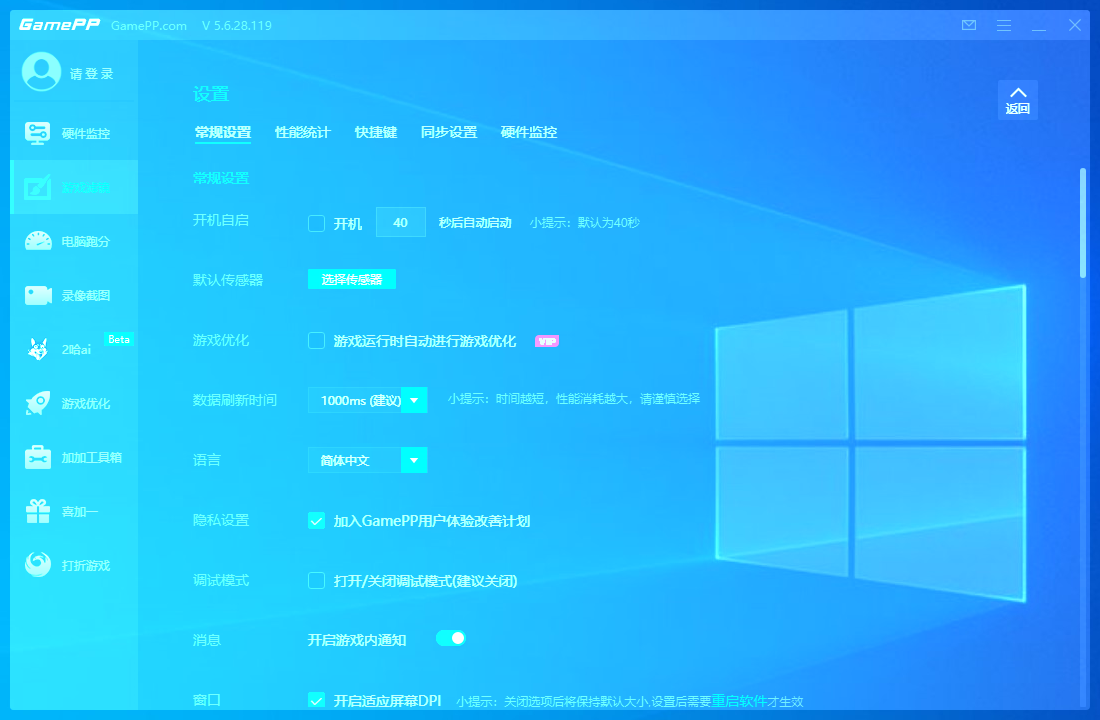Viewport: 1100px width, 720px height.
Task: Enable the 开机 auto-start checkbox
Action: click(316, 223)
